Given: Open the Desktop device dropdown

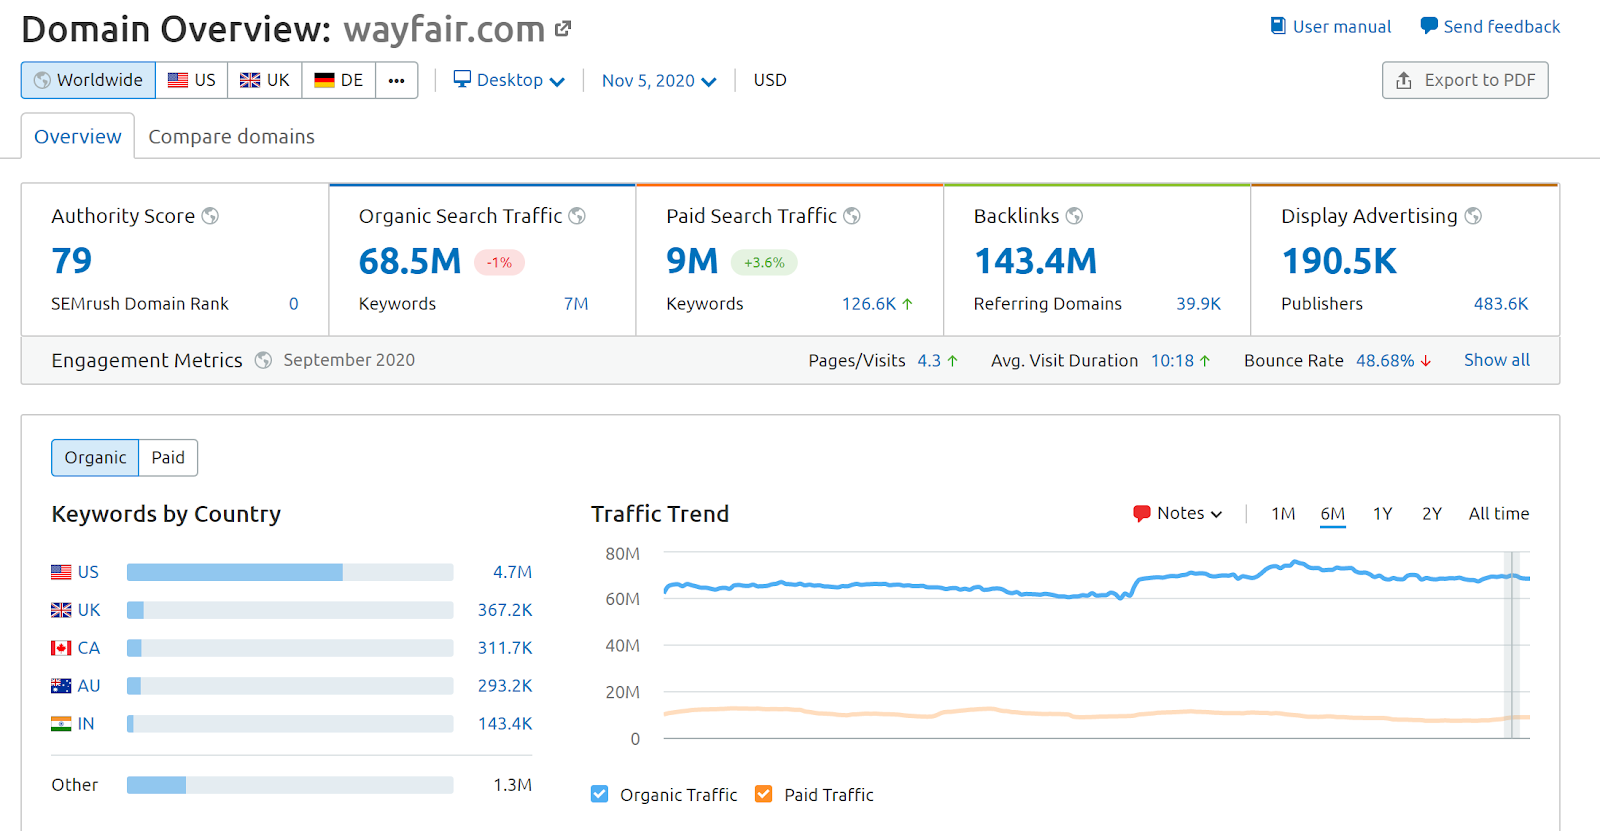Looking at the screenshot, I should [509, 80].
